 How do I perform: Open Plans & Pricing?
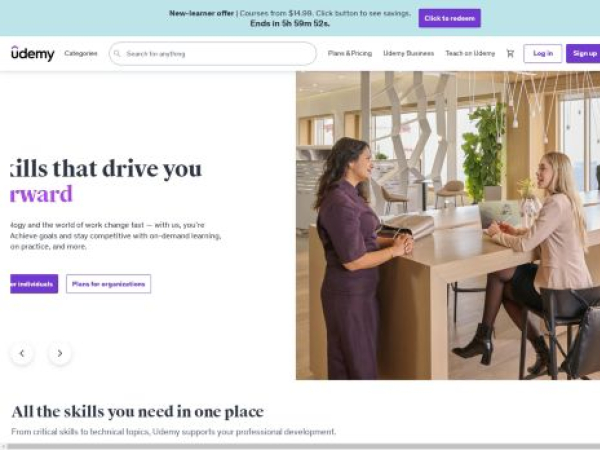350,53
